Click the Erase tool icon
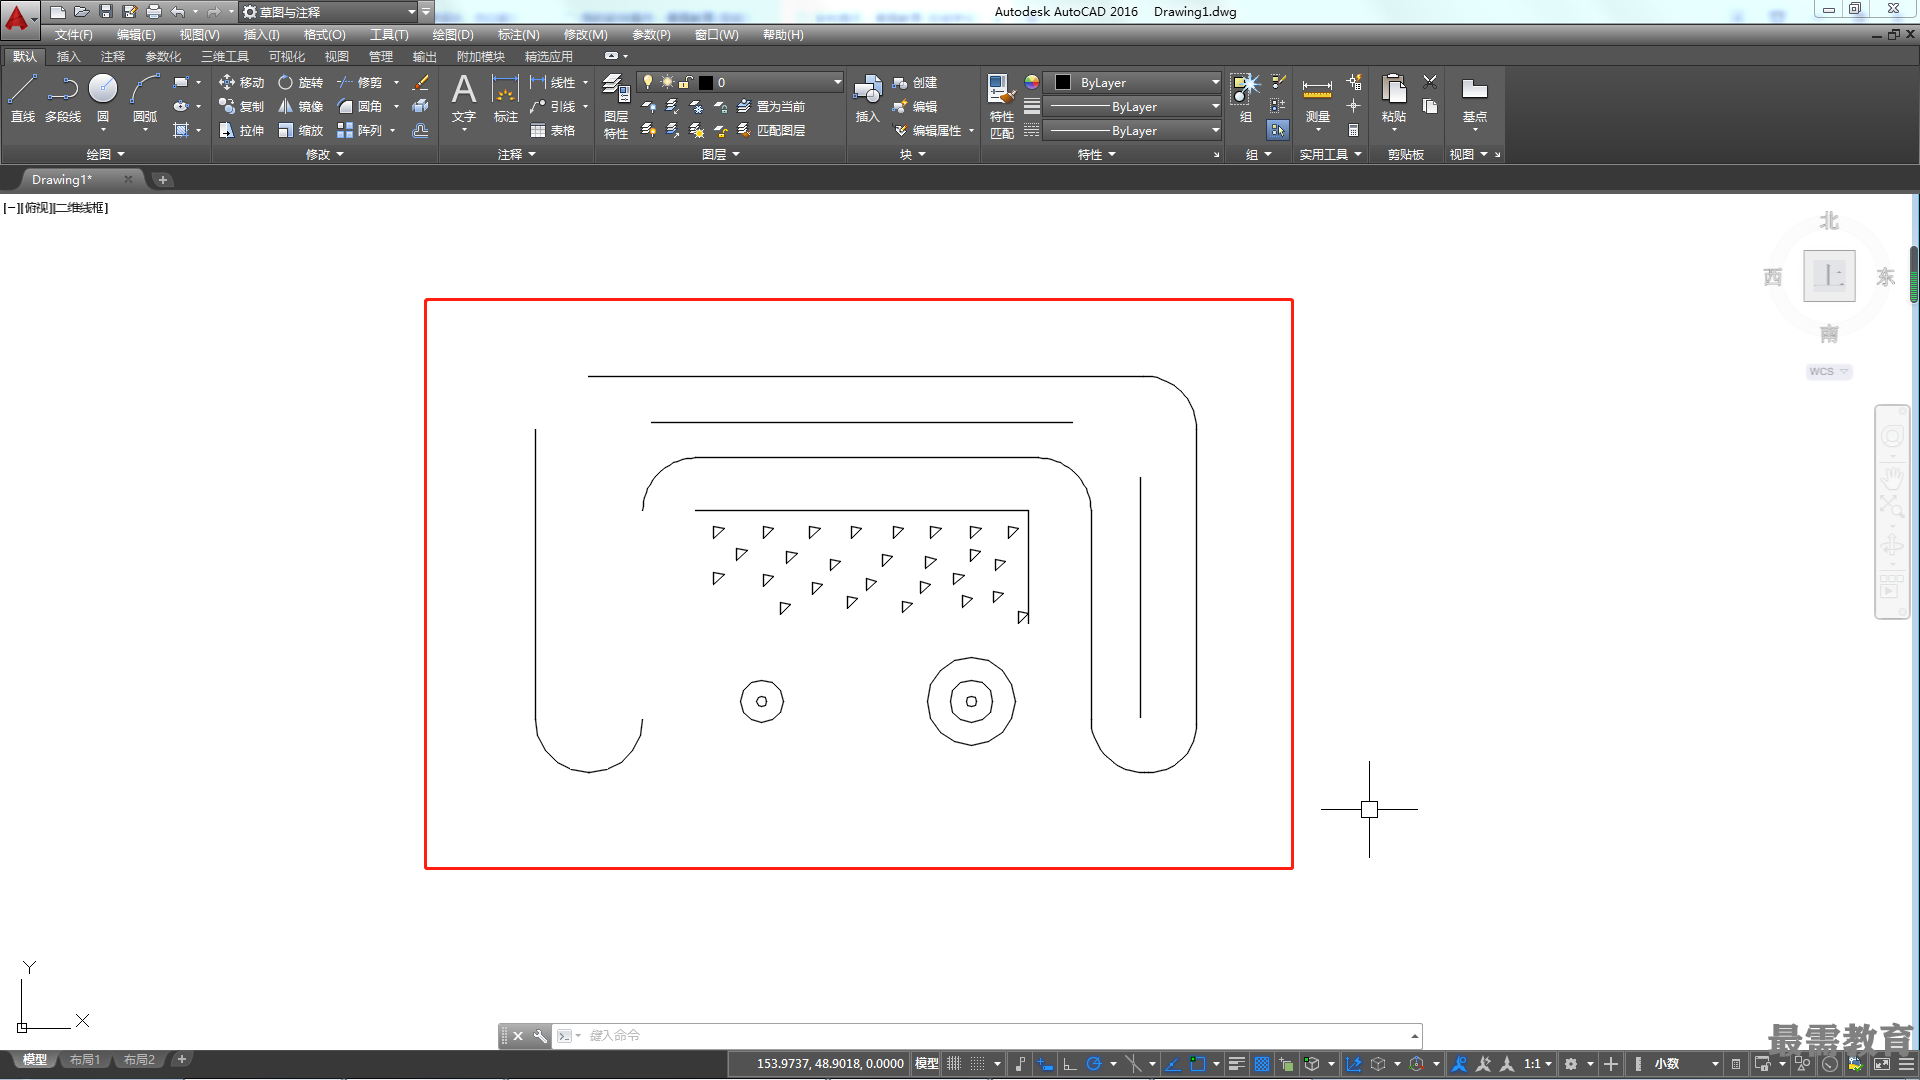The image size is (1920, 1080). coord(421,82)
